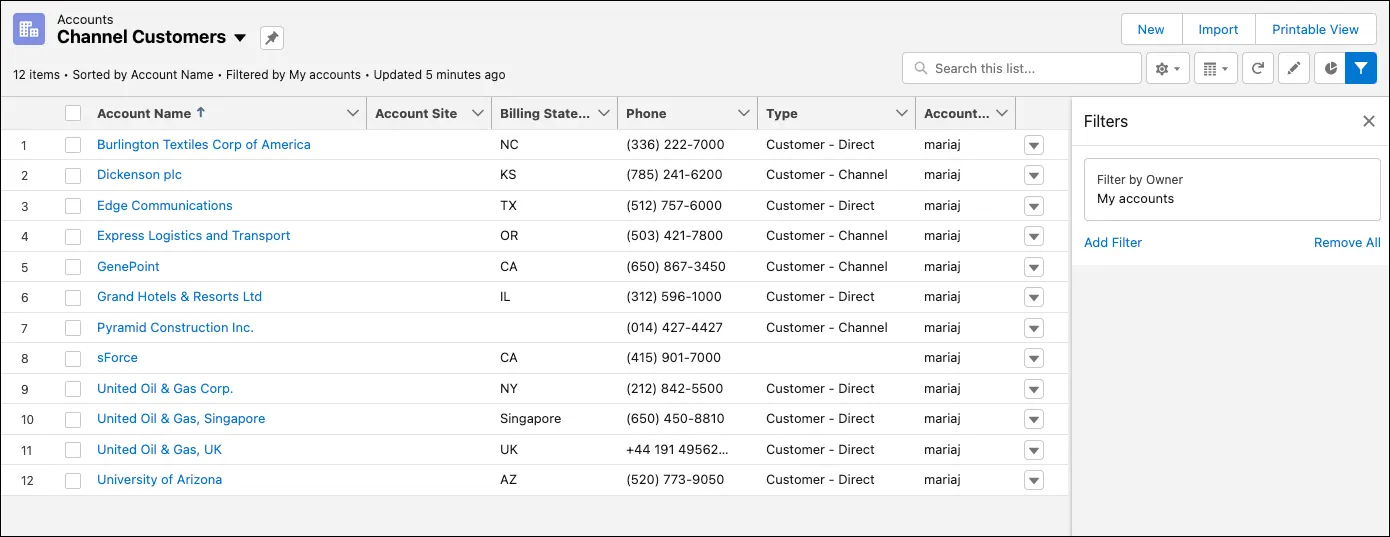Open row actions for Pyramid Construction Inc.
Viewport: 1390px width, 537px height.
pyautogui.click(x=1034, y=328)
